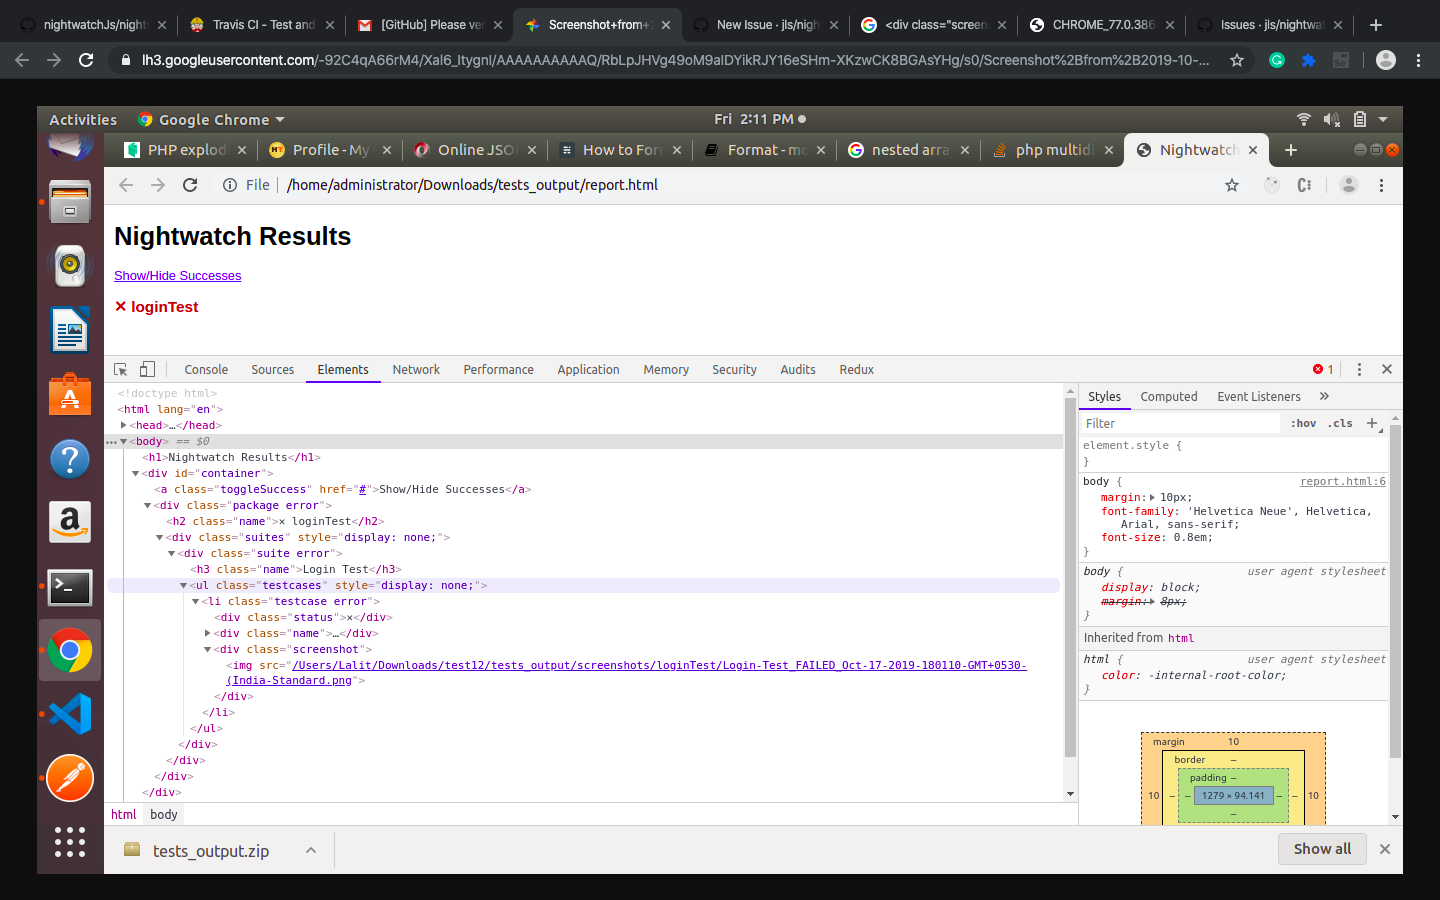Open the Network tab
The image size is (1440, 900).
click(416, 369)
